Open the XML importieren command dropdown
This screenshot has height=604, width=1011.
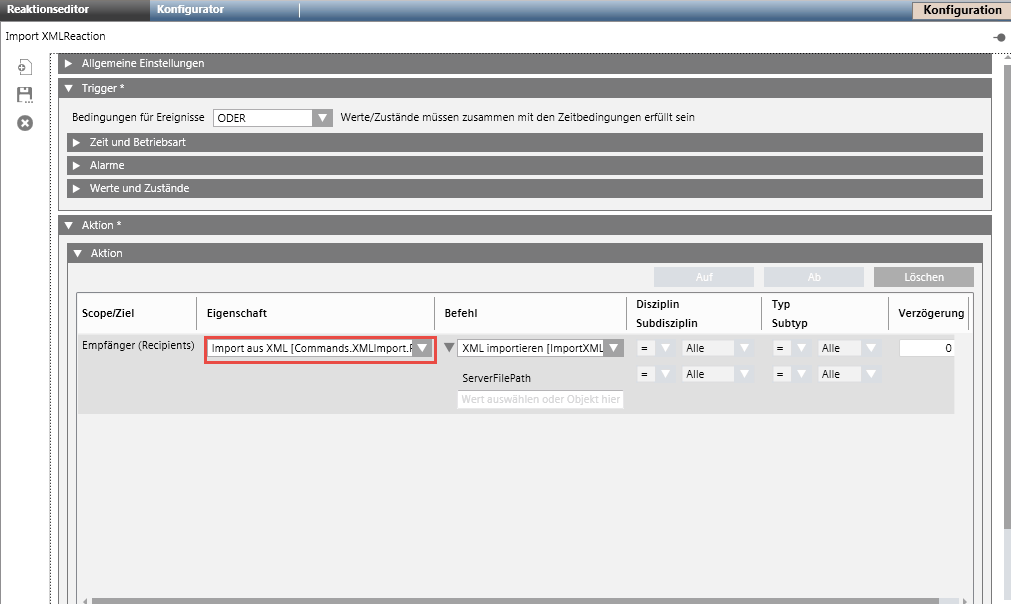[613, 348]
